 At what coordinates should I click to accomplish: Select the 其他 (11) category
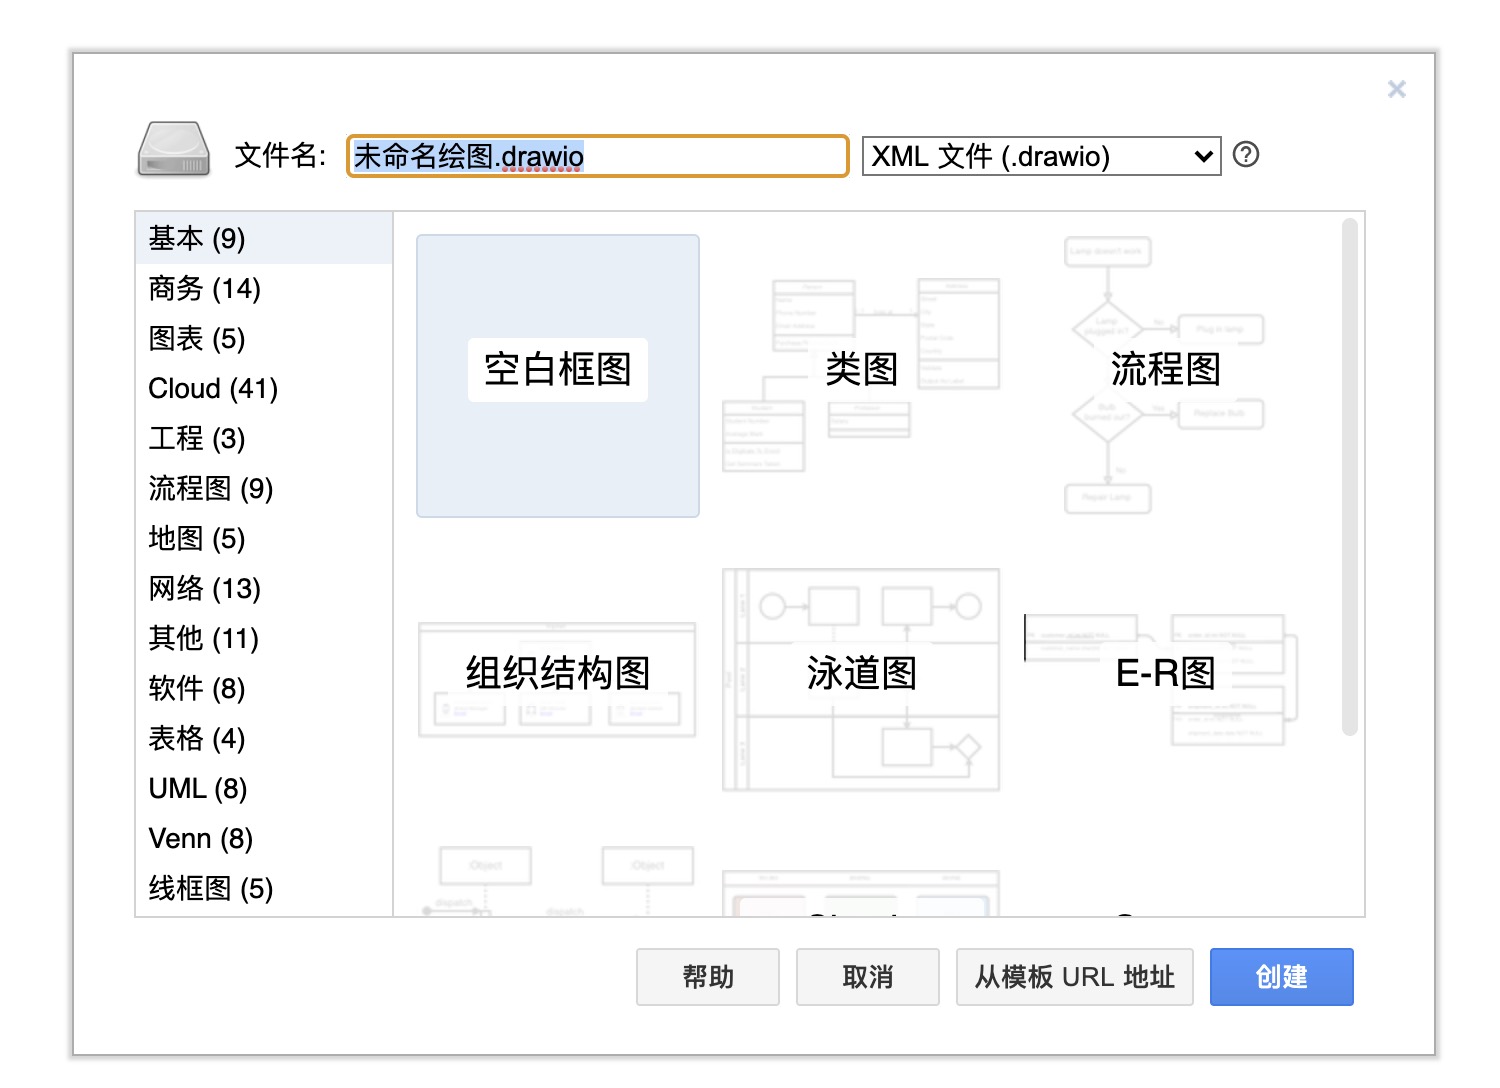(264, 638)
